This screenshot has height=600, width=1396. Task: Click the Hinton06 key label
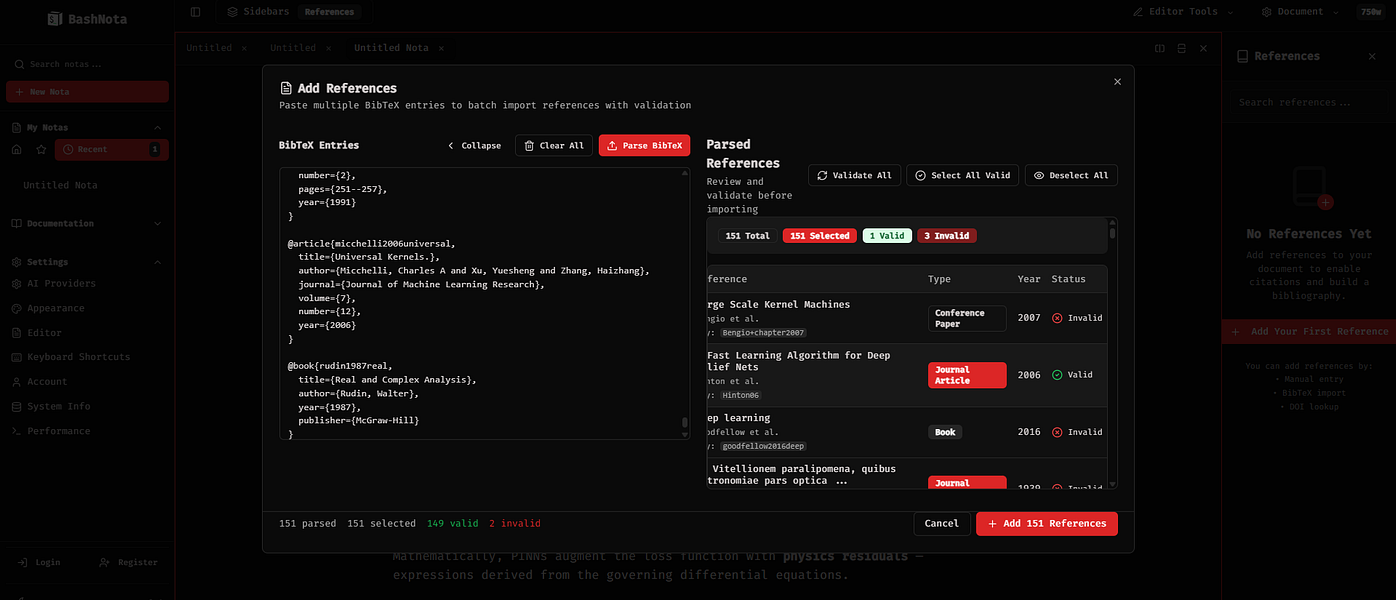coord(741,395)
